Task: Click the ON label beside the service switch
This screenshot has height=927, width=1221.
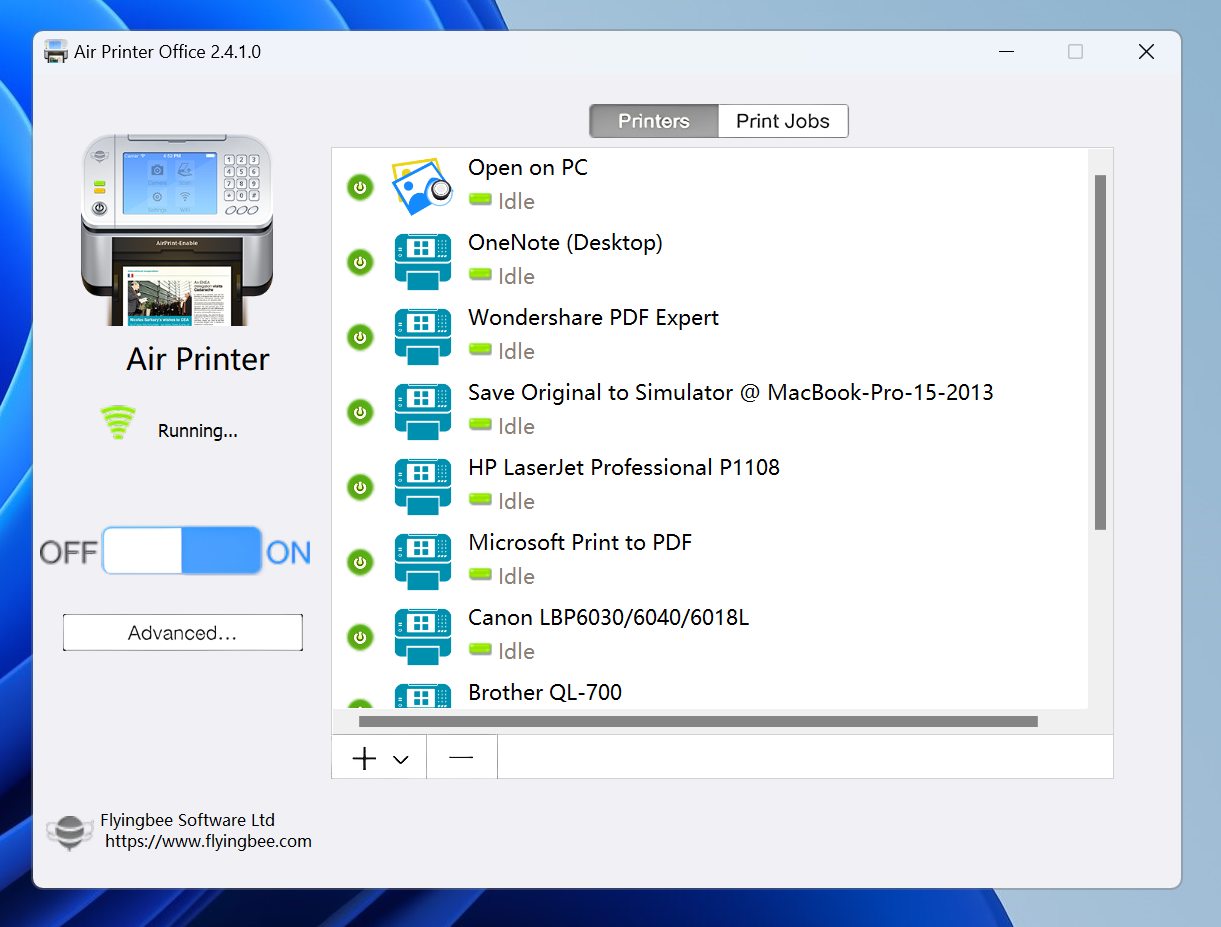Action: pos(289,552)
